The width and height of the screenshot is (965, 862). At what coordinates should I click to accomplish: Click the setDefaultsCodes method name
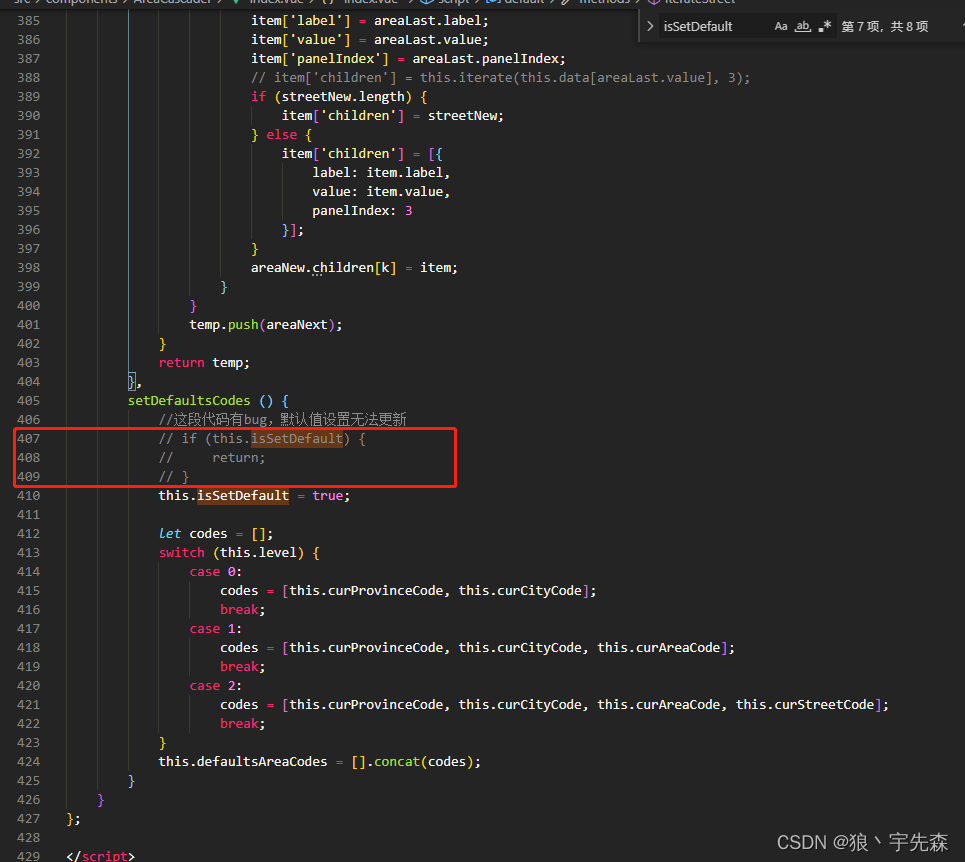point(189,401)
